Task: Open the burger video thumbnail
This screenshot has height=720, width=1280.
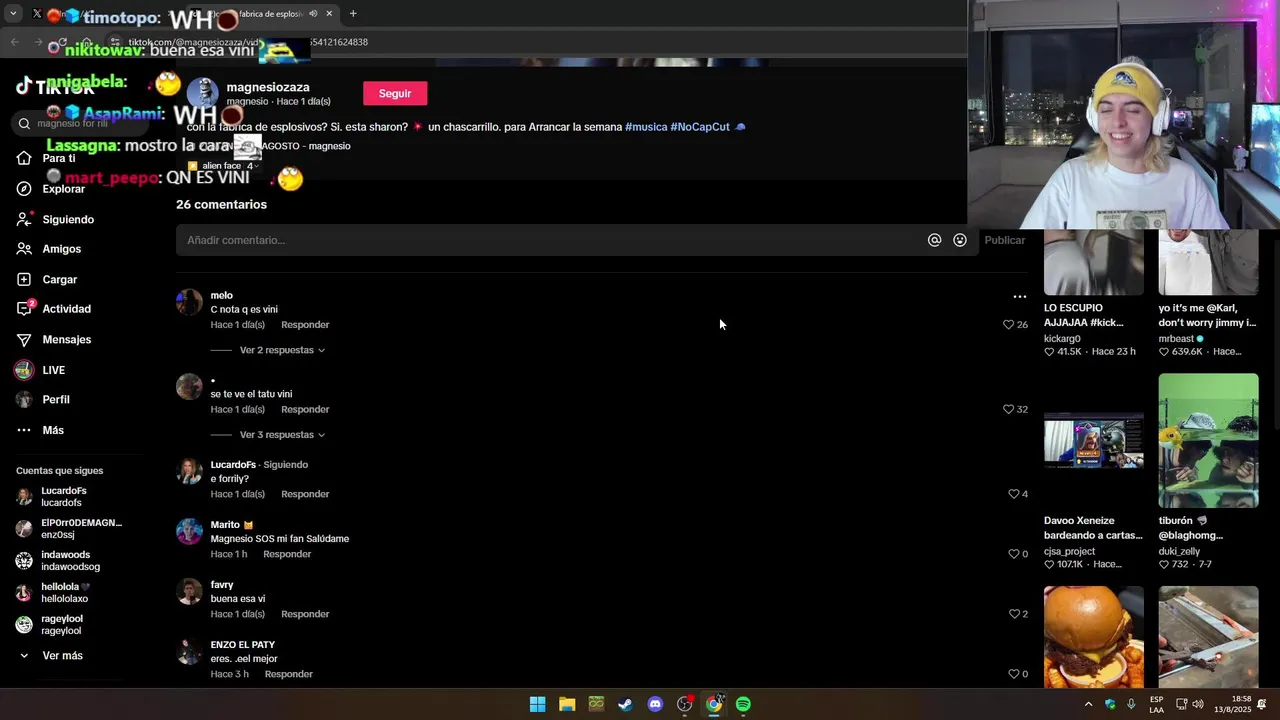Action: pyautogui.click(x=1094, y=637)
